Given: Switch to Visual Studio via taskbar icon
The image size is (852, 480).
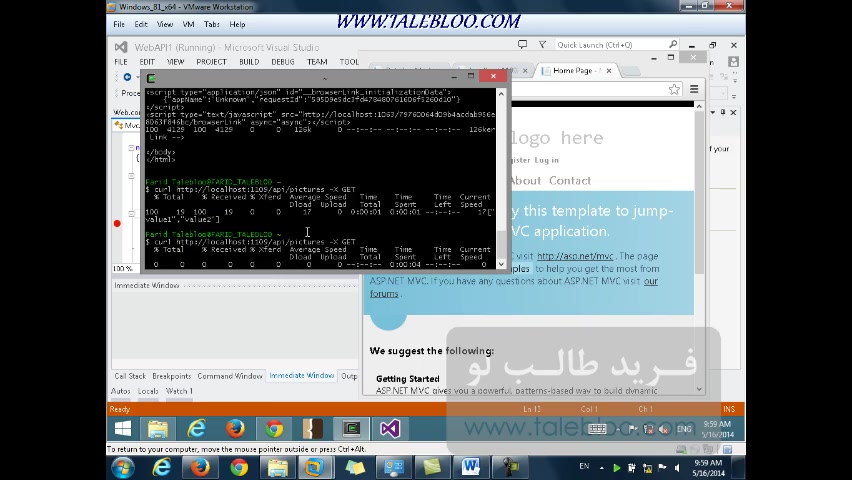Looking at the screenshot, I should (x=390, y=429).
